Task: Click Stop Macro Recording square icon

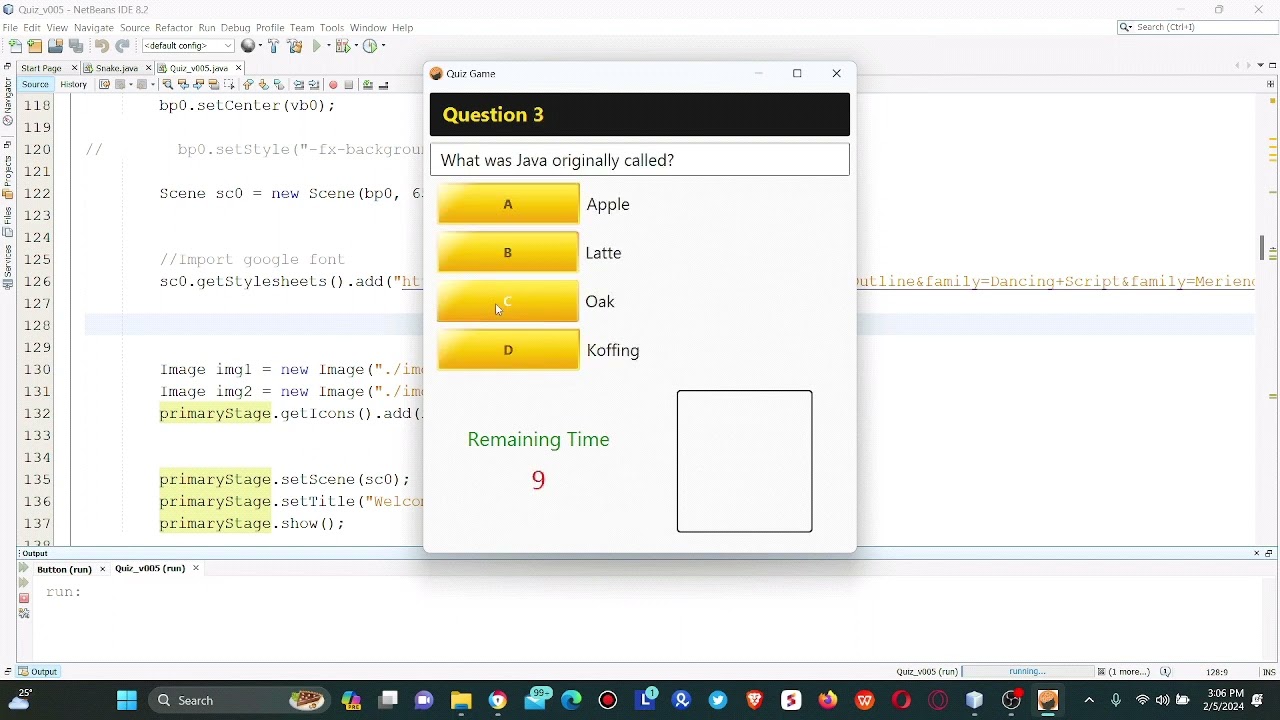Action: (349, 85)
